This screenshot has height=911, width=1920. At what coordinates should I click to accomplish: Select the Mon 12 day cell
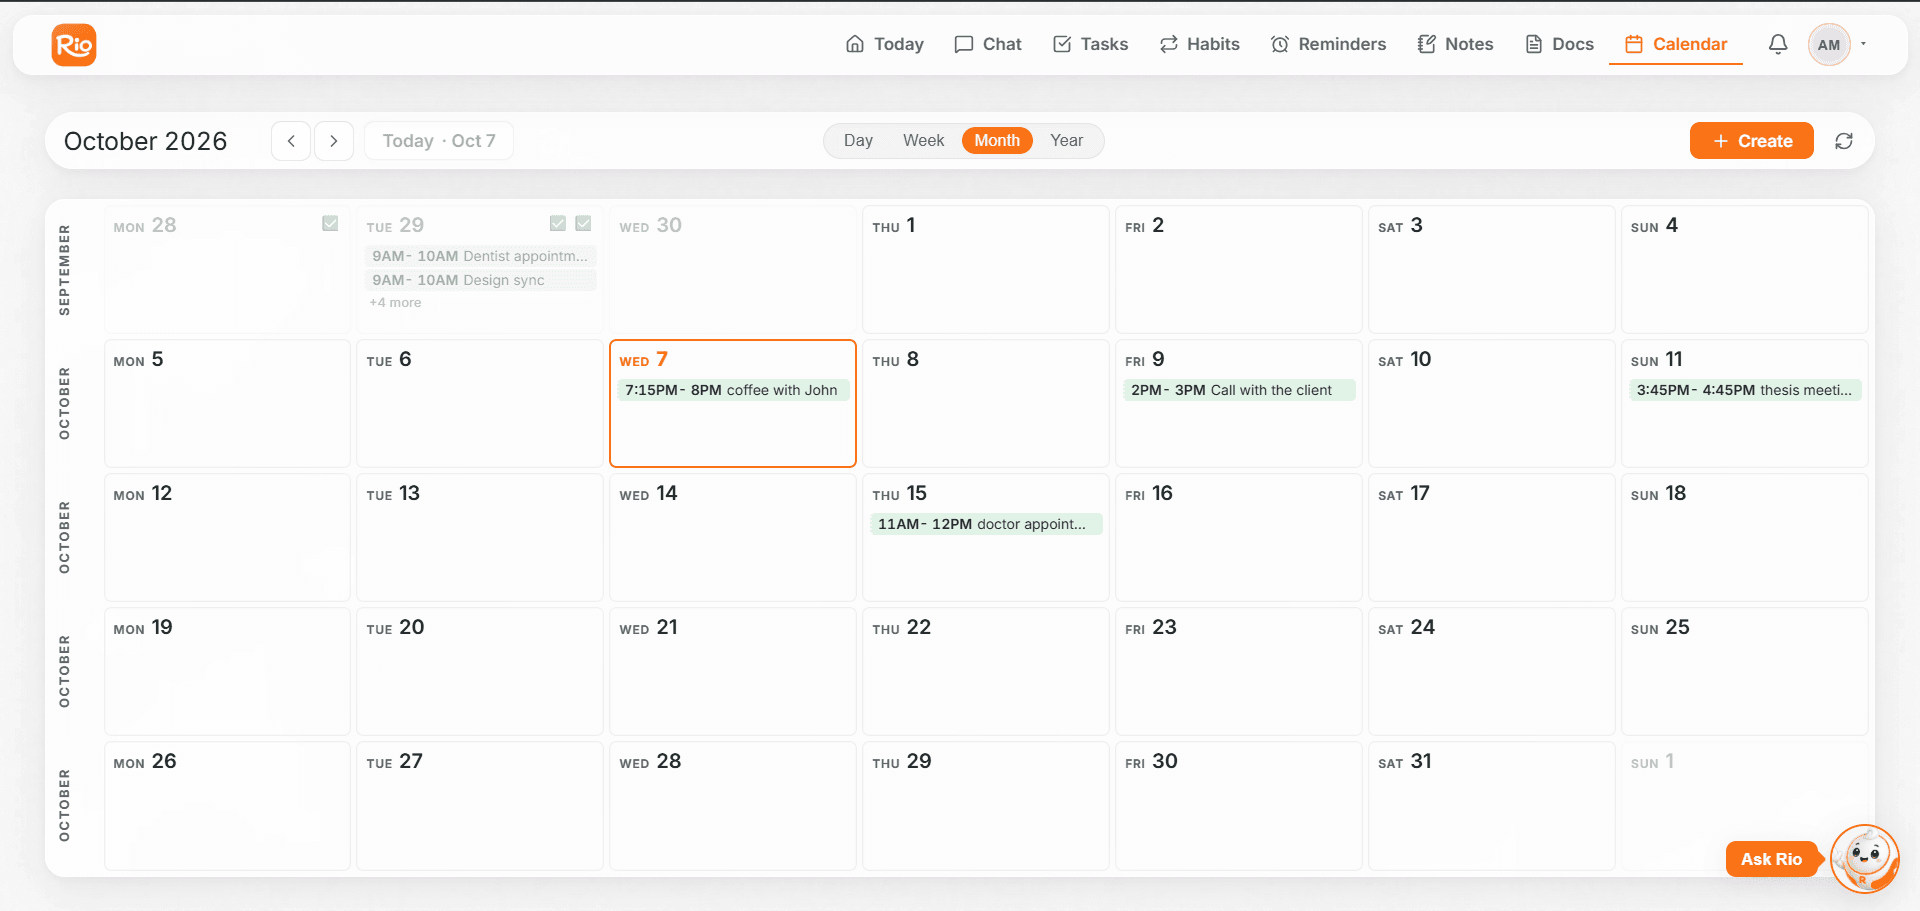227,537
